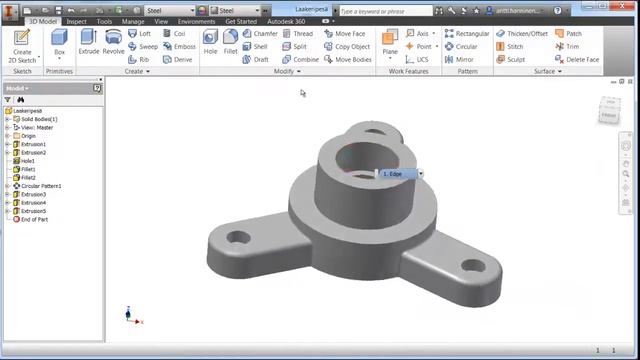Choose the Split tool
This screenshot has width=640, height=360.
294,47
